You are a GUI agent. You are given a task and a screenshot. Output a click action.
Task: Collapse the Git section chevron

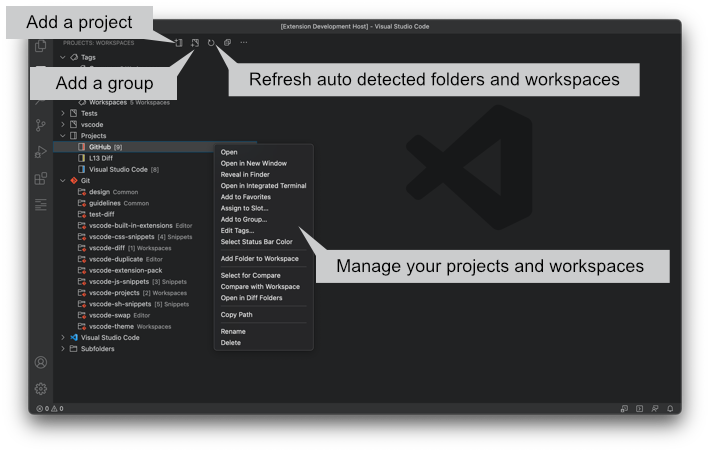pos(63,181)
